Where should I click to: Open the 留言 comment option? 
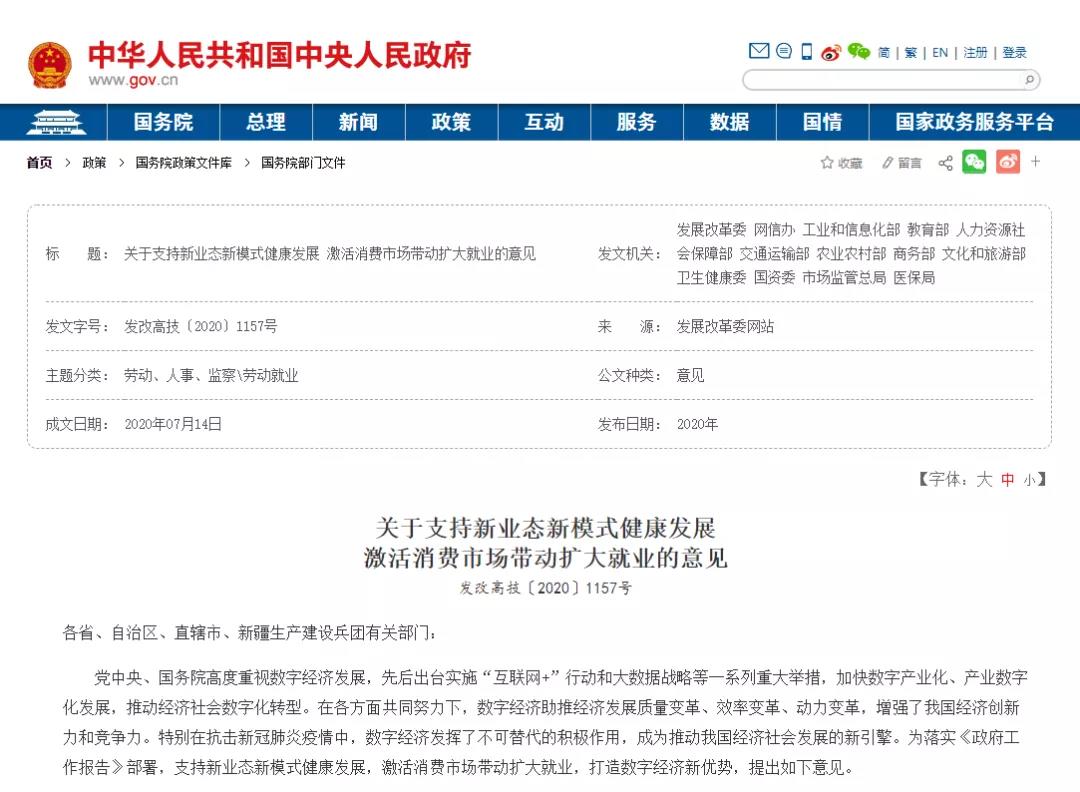(904, 162)
